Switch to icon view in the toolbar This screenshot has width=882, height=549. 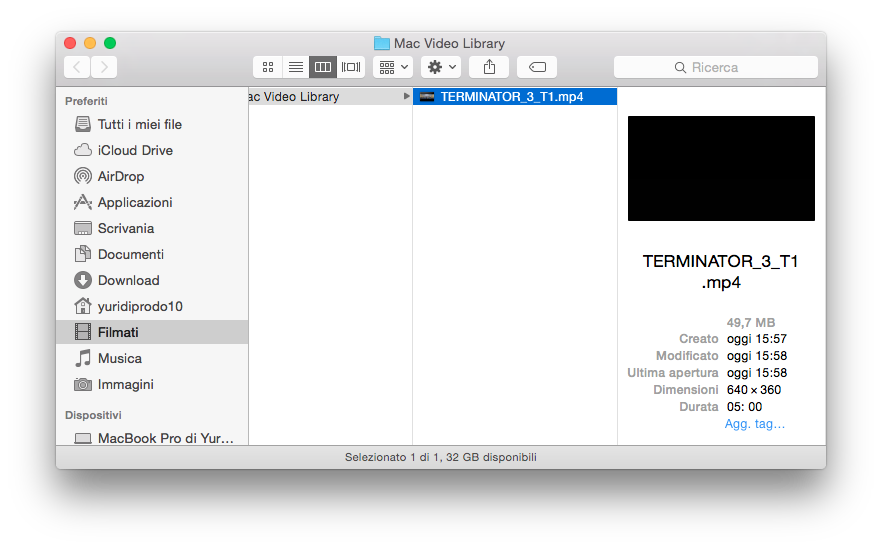pyautogui.click(x=268, y=67)
